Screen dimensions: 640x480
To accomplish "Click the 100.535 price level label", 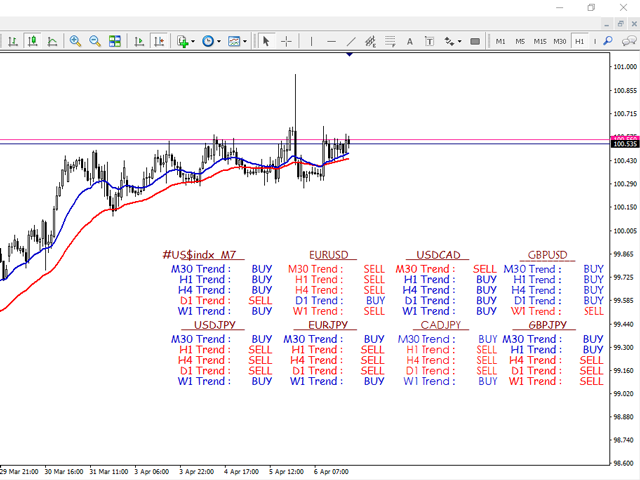I will coord(625,145).
